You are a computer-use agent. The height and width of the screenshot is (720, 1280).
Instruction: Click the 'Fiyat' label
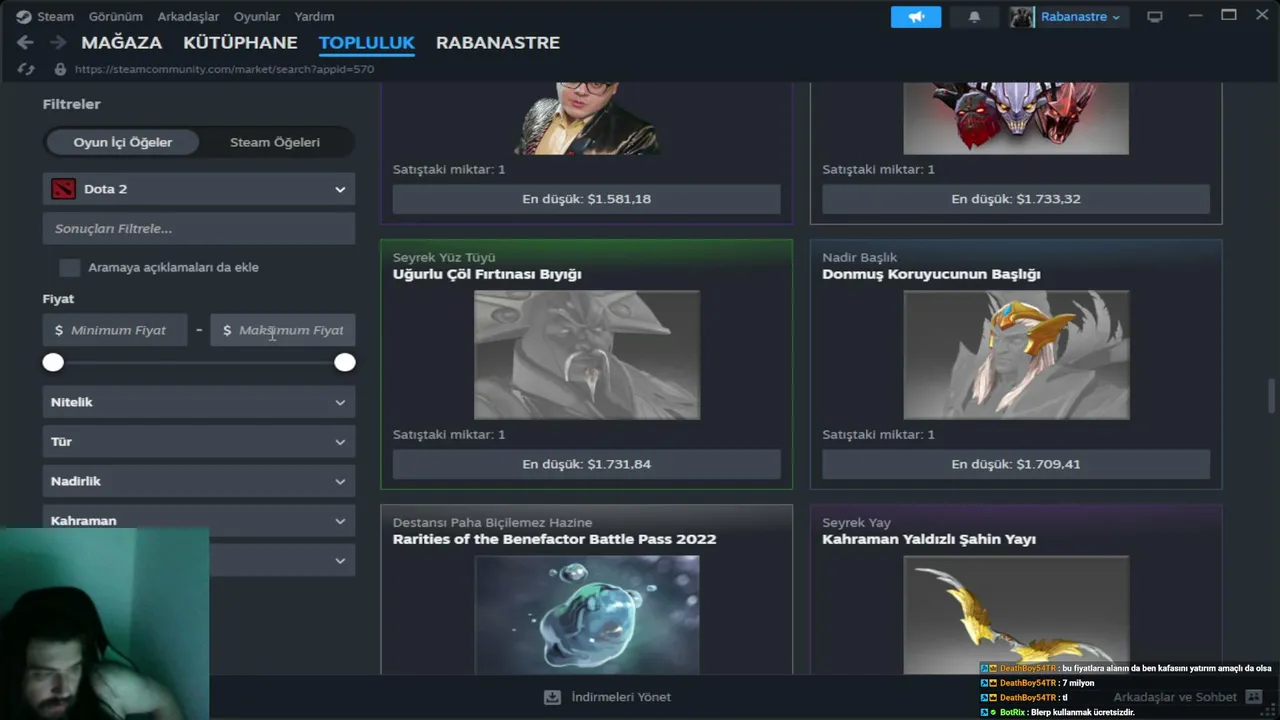coord(58,299)
